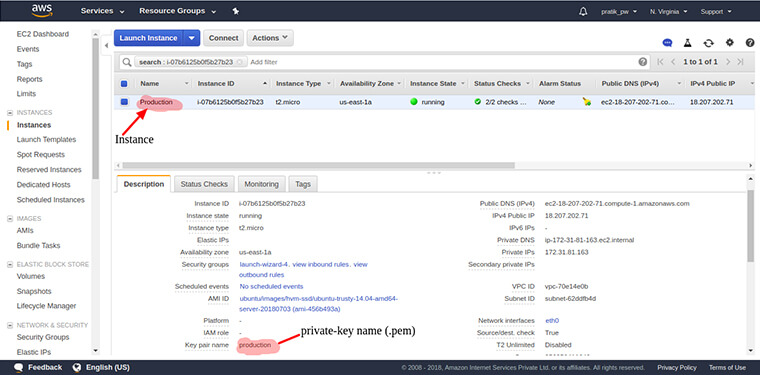Open the help question mark icon in toolbar
Image resolution: width=760 pixels, height=375 pixels.
pyautogui.click(x=750, y=43)
